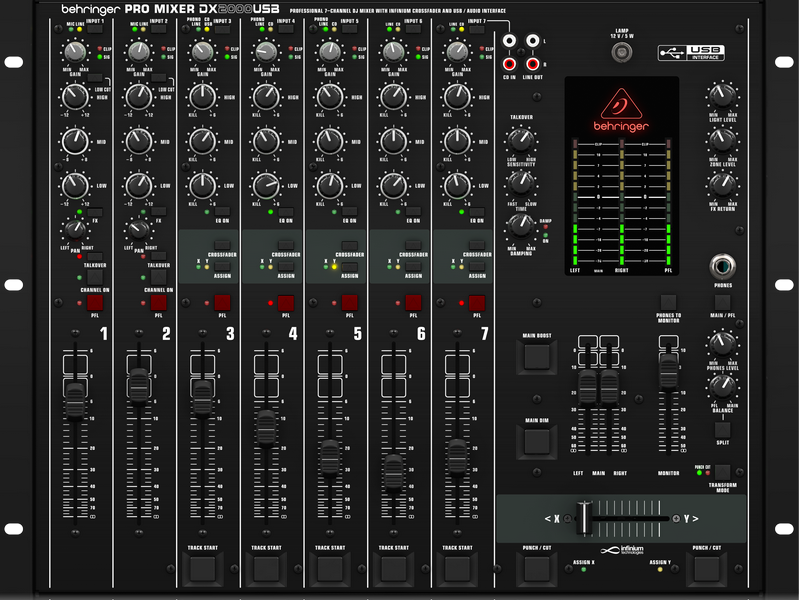Image resolution: width=799 pixels, height=600 pixels.
Task: Click the Input 3 source selector button
Action: [222, 30]
